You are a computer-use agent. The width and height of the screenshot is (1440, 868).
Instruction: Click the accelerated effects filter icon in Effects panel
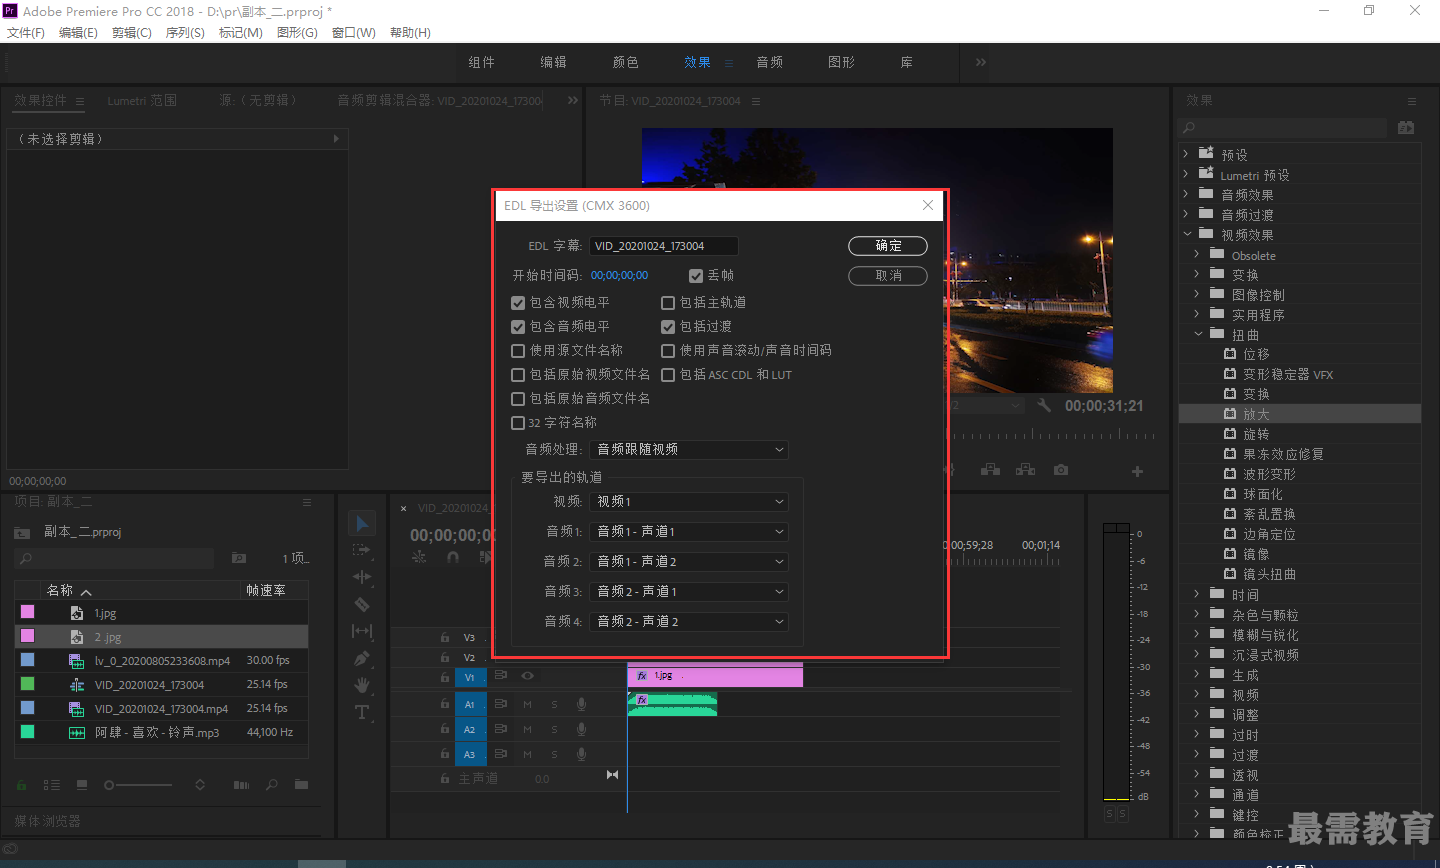click(1406, 128)
